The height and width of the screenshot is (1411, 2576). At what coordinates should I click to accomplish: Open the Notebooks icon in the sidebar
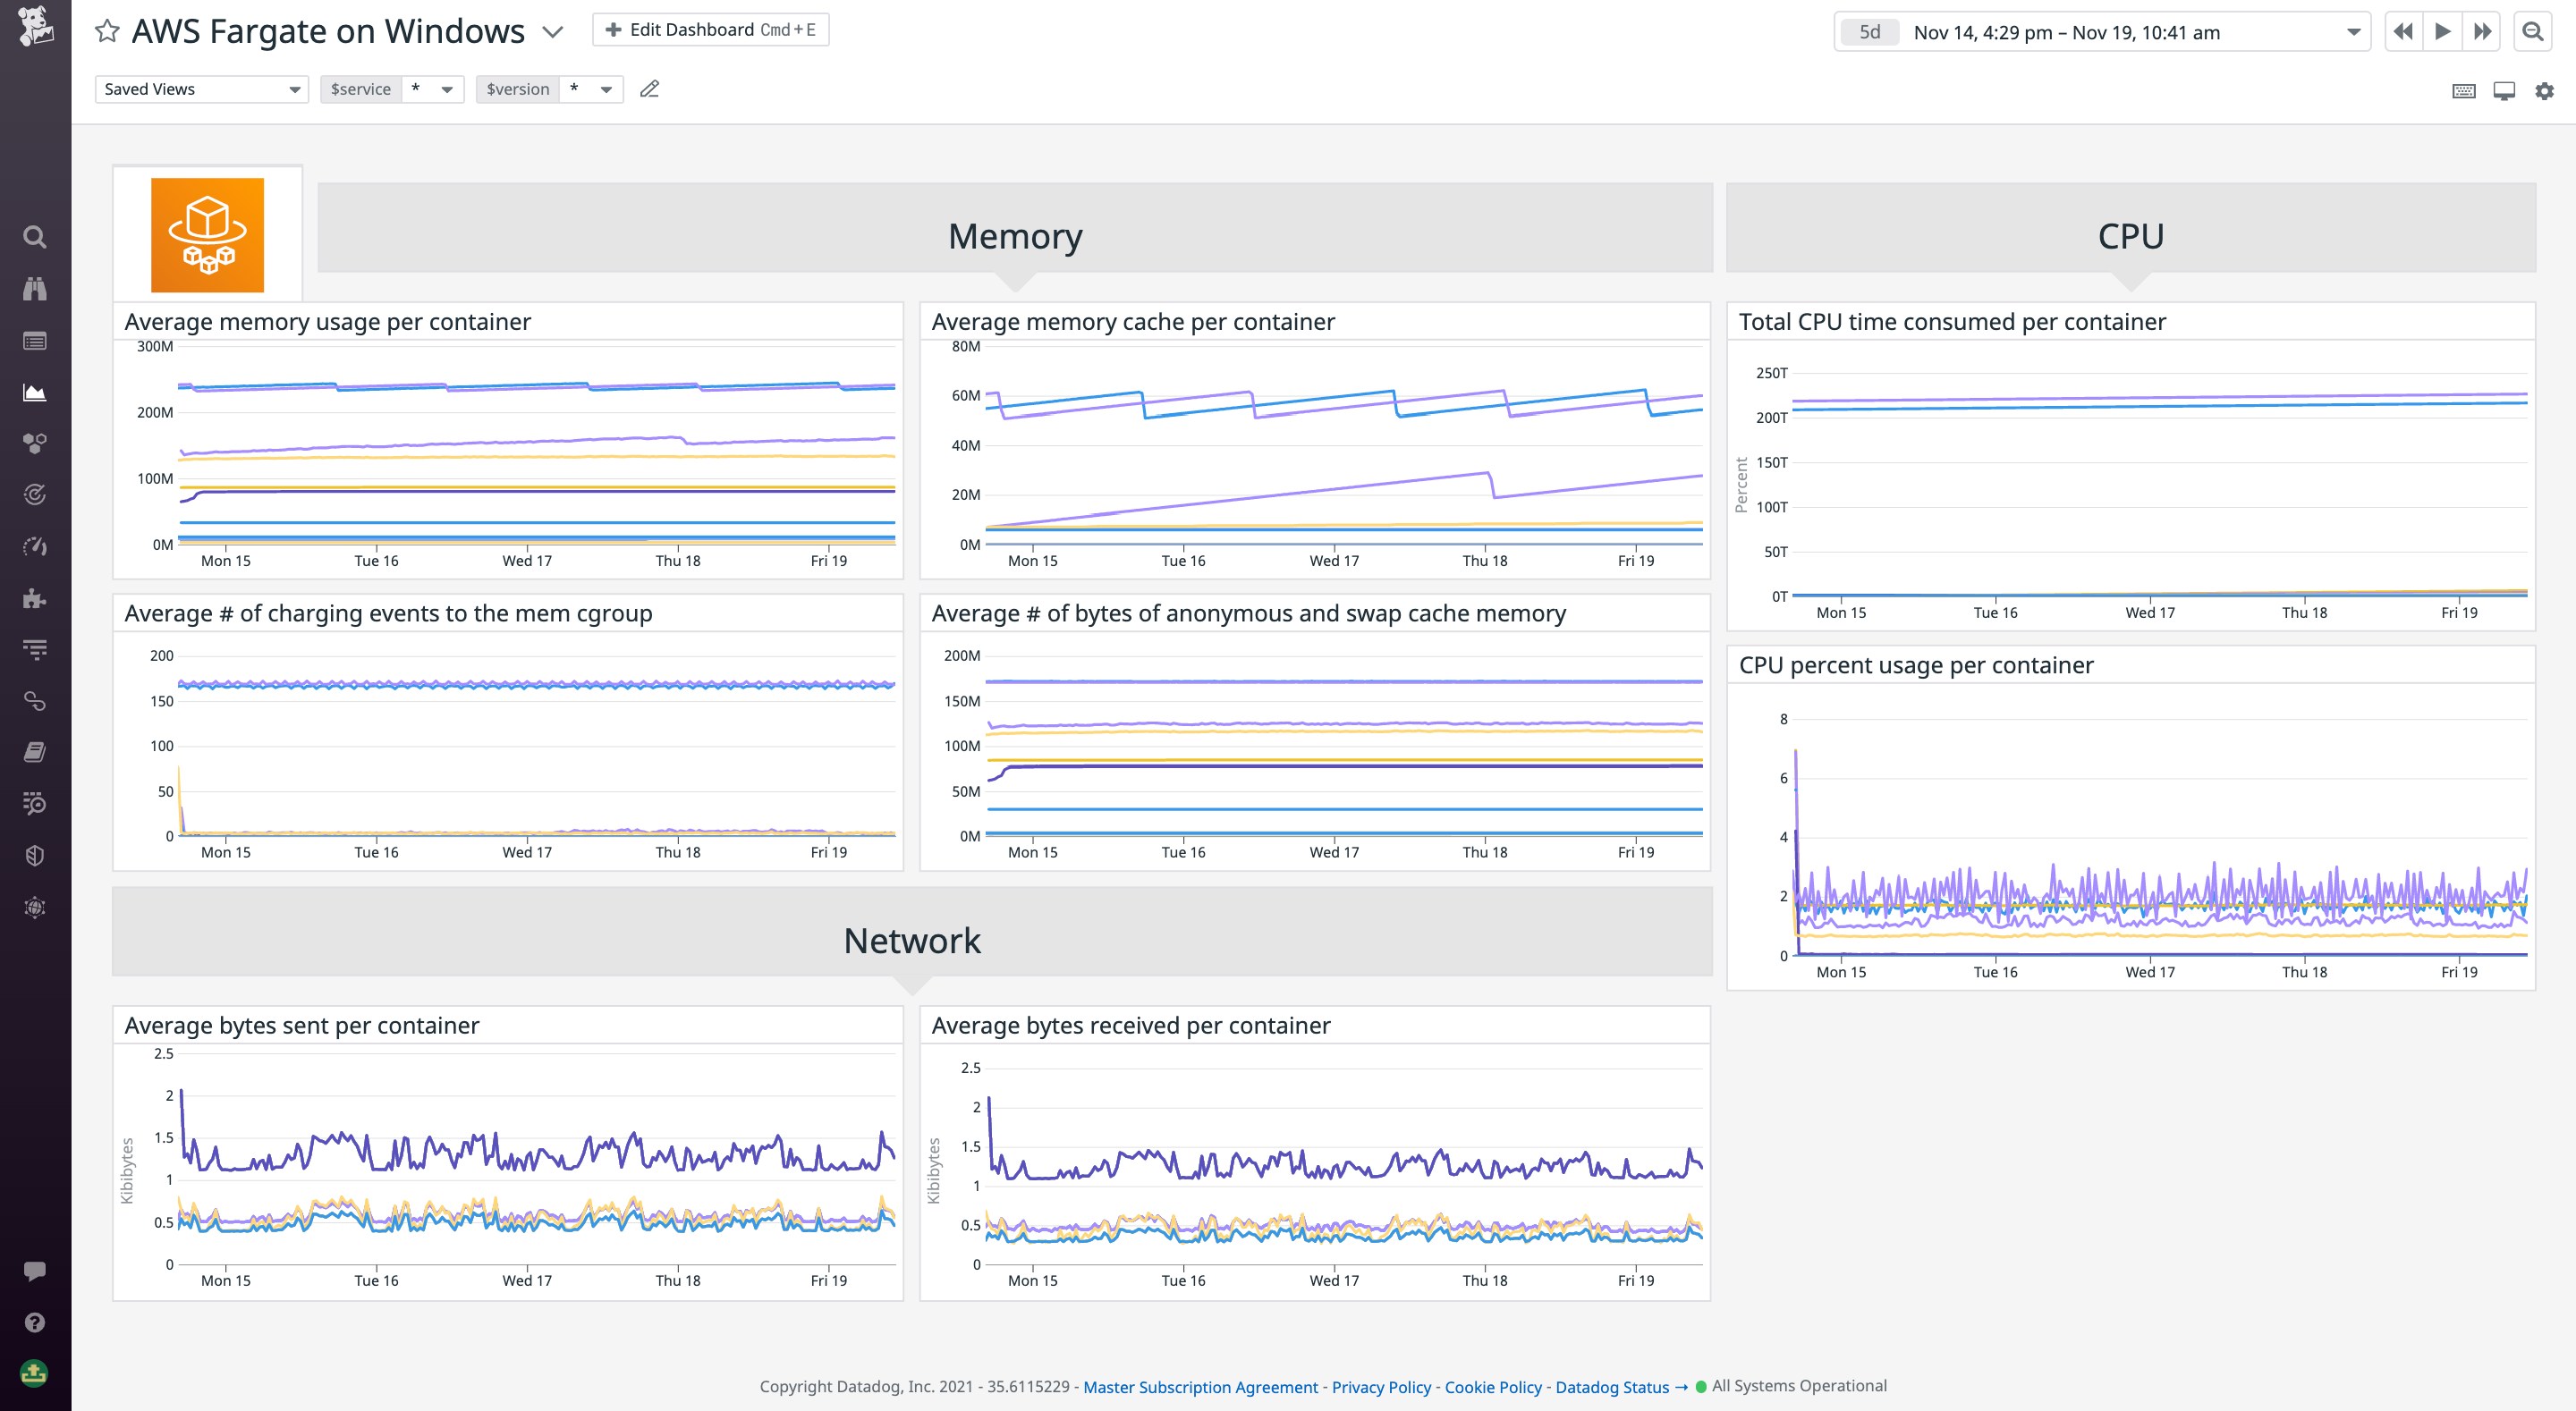(x=35, y=752)
